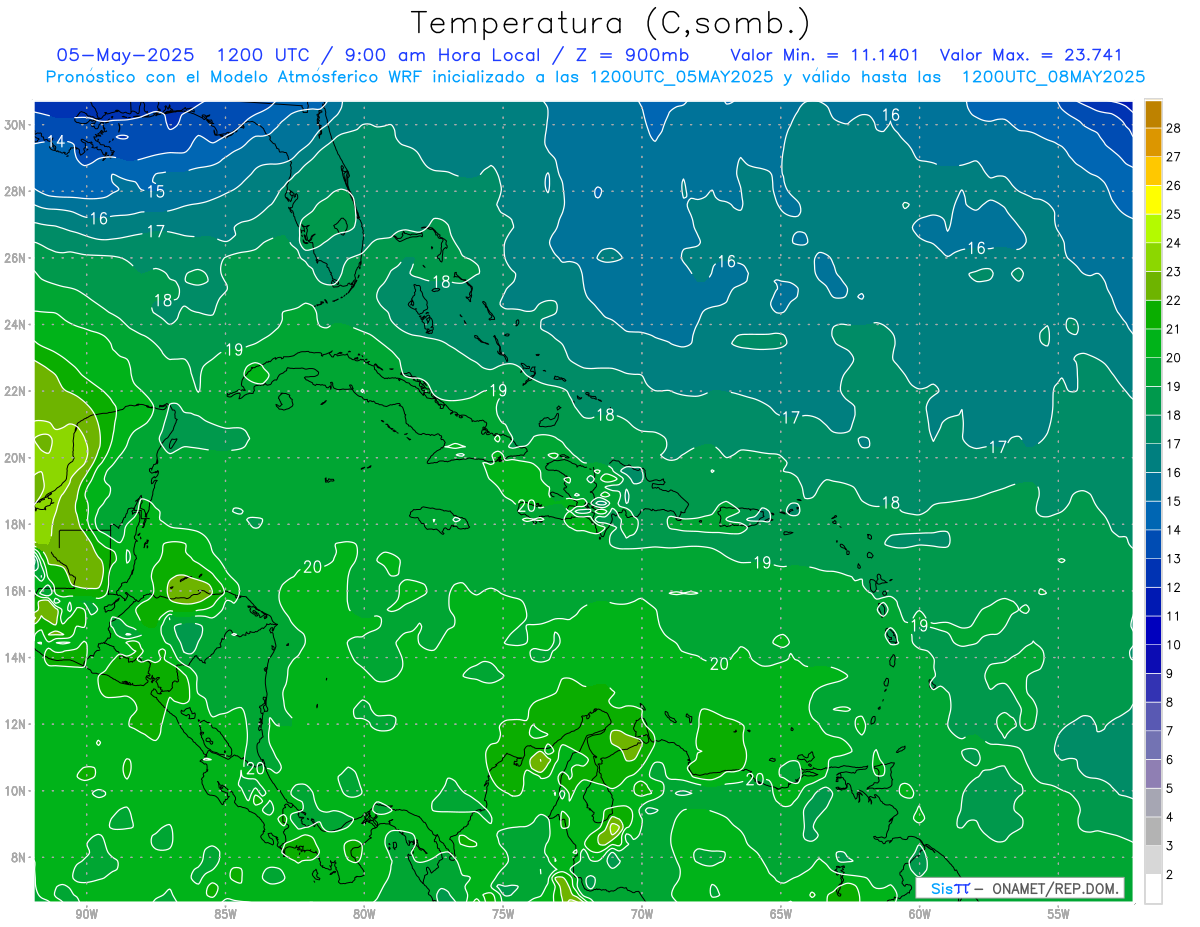Viewport: 1200px width, 927px height.
Task: Click legend value "13"
Action: (1174, 558)
